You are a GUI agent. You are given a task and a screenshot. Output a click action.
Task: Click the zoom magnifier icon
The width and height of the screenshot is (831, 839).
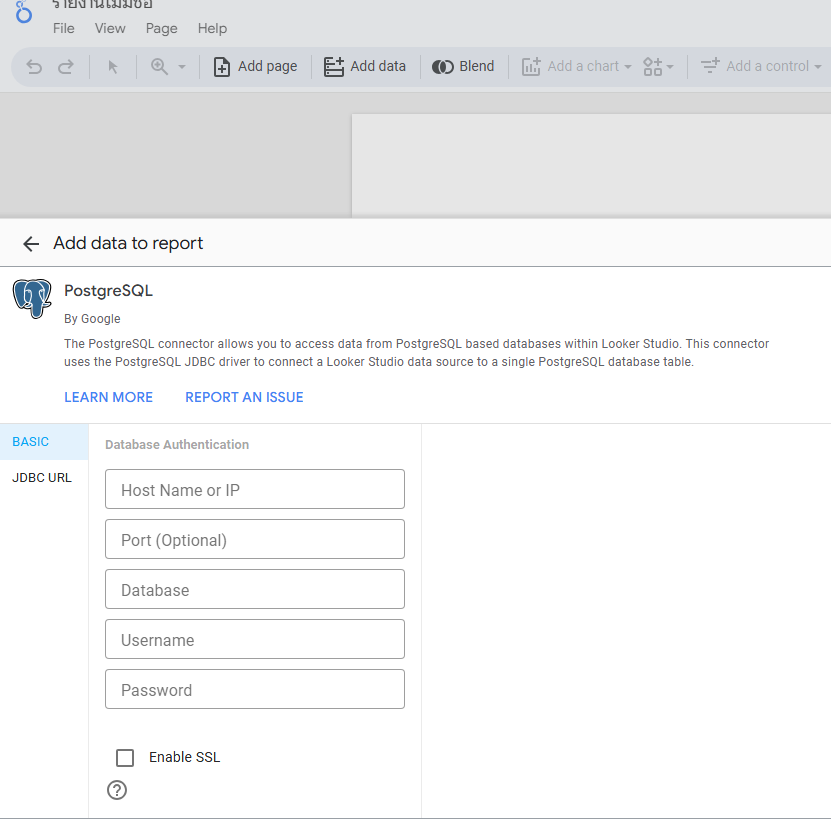pyautogui.click(x=159, y=67)
